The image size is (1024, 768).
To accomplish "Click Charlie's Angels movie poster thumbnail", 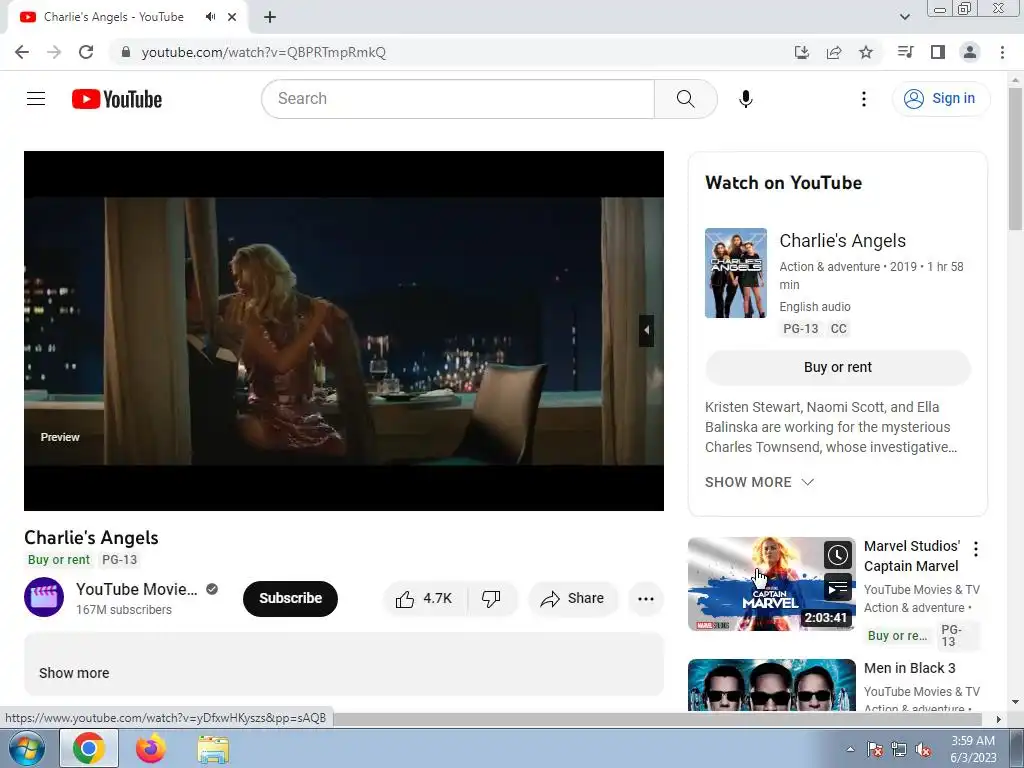I will point(735,273).
